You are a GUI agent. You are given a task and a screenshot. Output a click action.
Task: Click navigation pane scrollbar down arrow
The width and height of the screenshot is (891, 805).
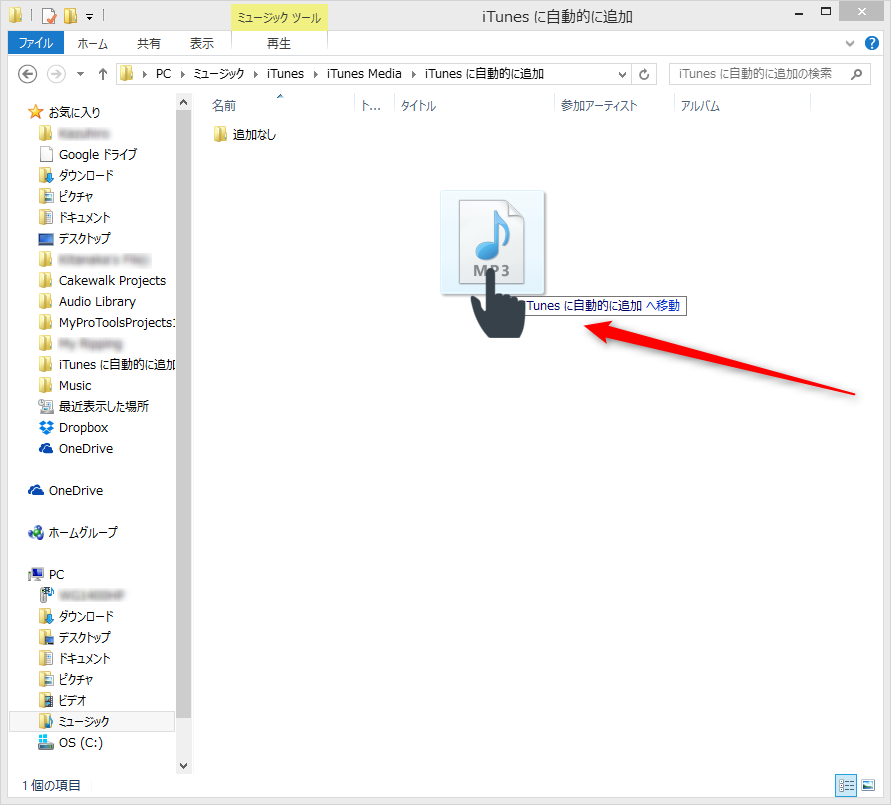tap(184, 766)
